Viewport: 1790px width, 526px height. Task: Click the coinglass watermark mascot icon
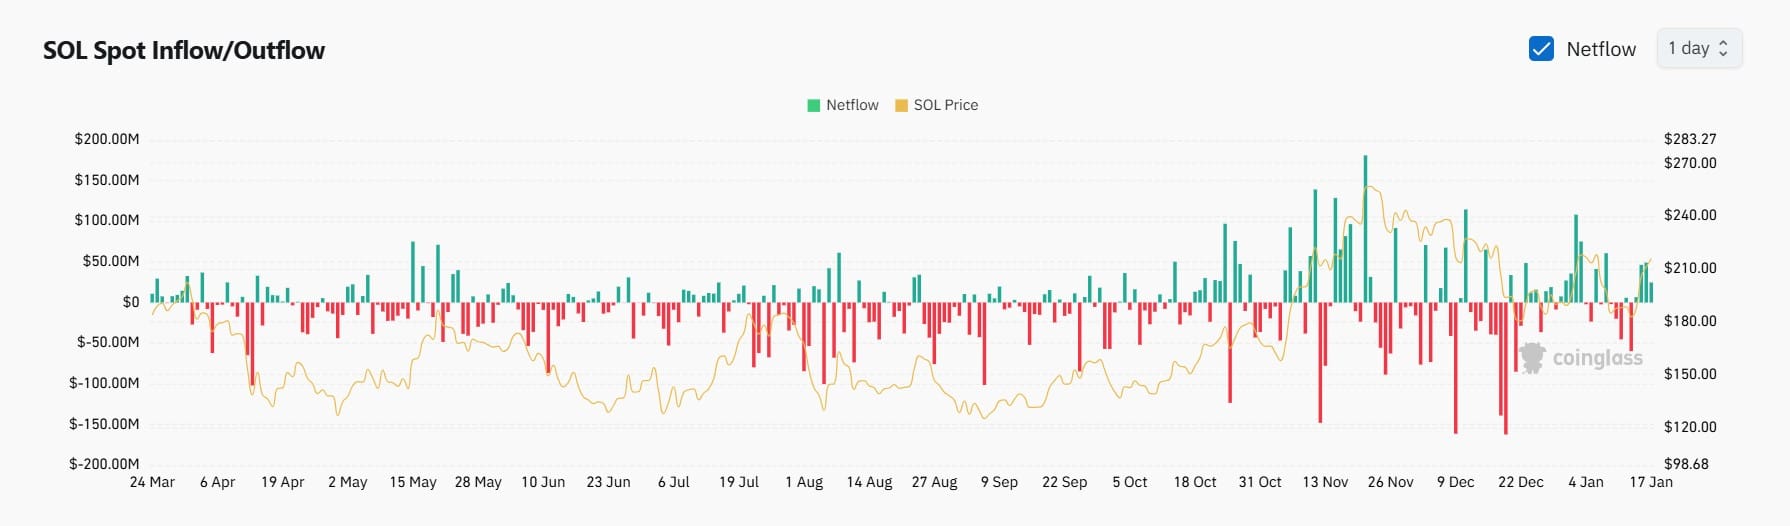[x=1531, y=357]
